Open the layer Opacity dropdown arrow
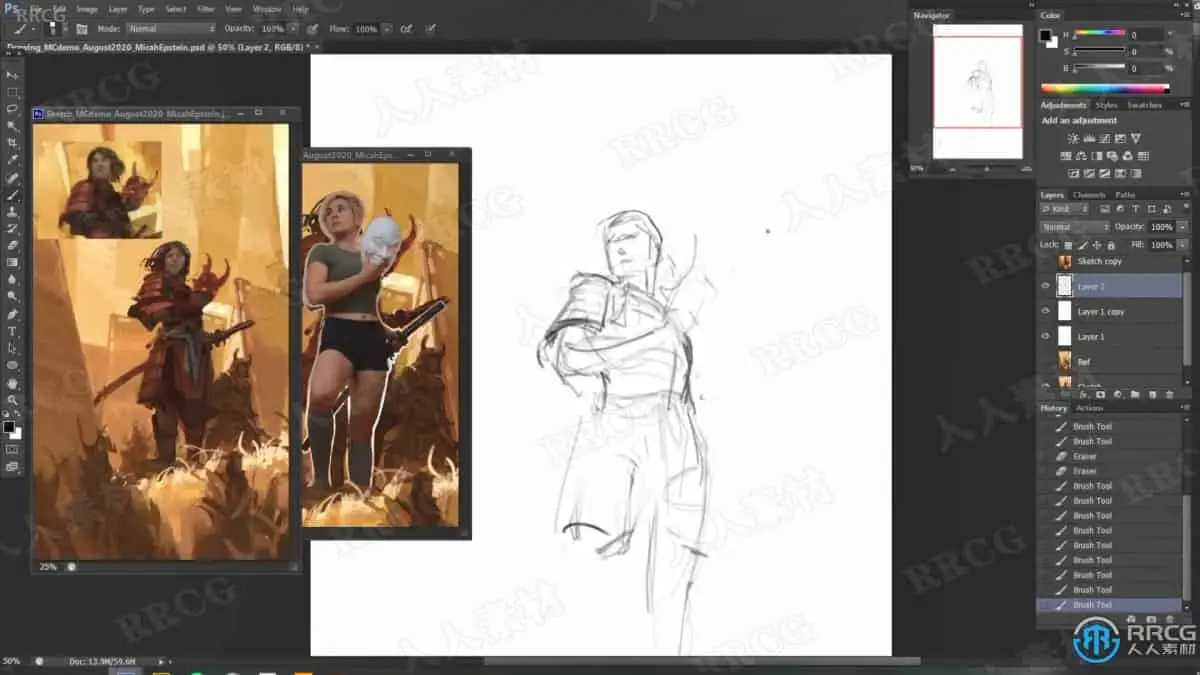 1183,227
